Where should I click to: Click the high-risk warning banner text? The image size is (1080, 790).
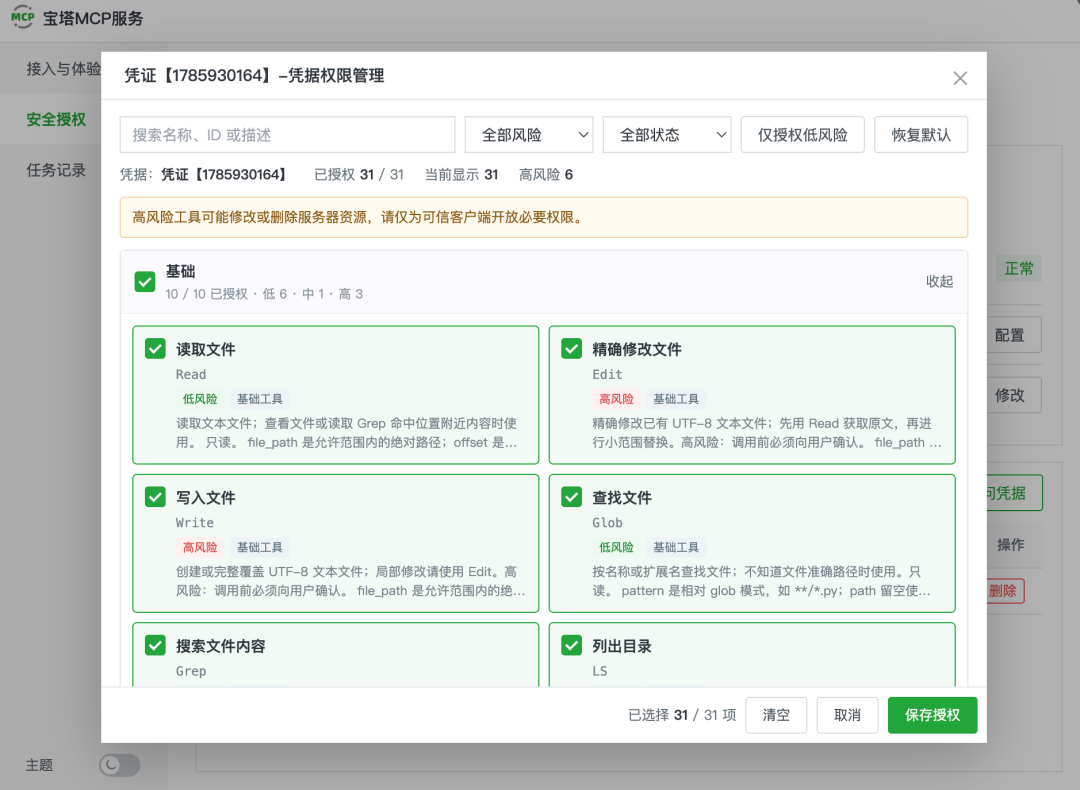pyautogui.click(x=358, y=218)
